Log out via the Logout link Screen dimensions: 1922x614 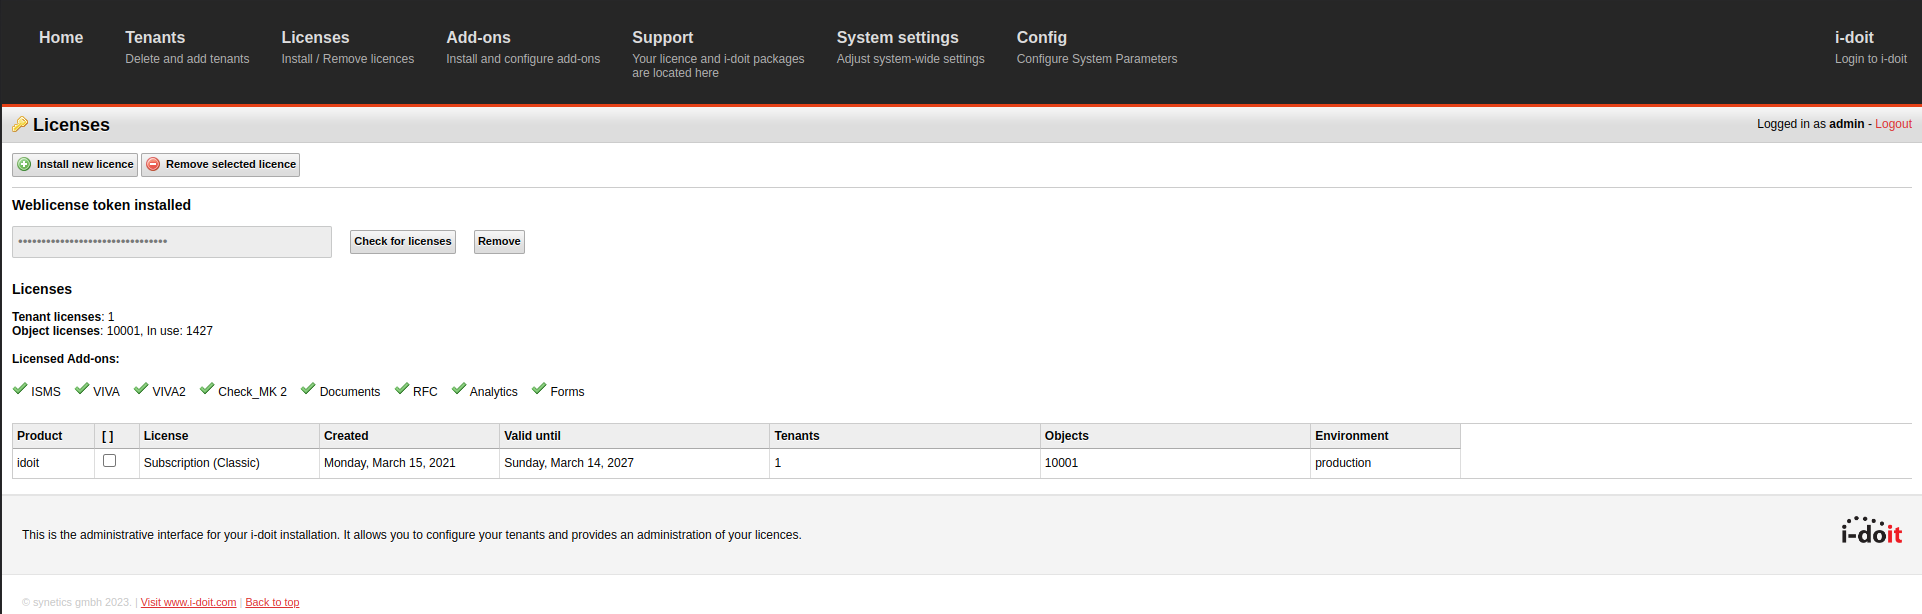1893,124
